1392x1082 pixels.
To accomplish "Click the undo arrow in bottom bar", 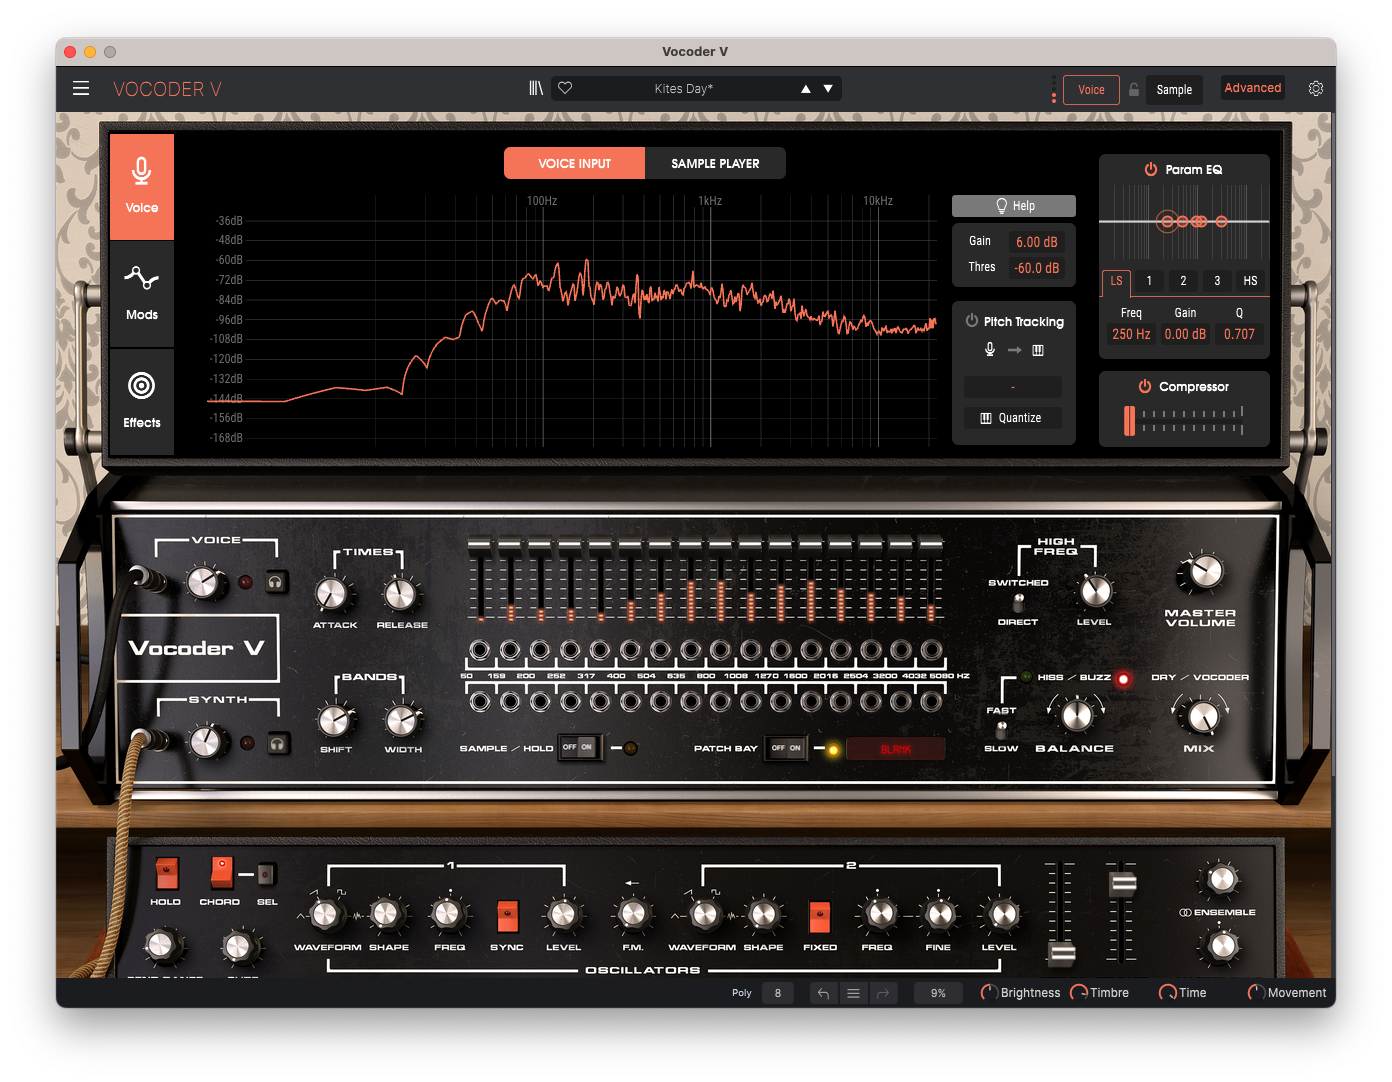I will click(x=823, y=993).
